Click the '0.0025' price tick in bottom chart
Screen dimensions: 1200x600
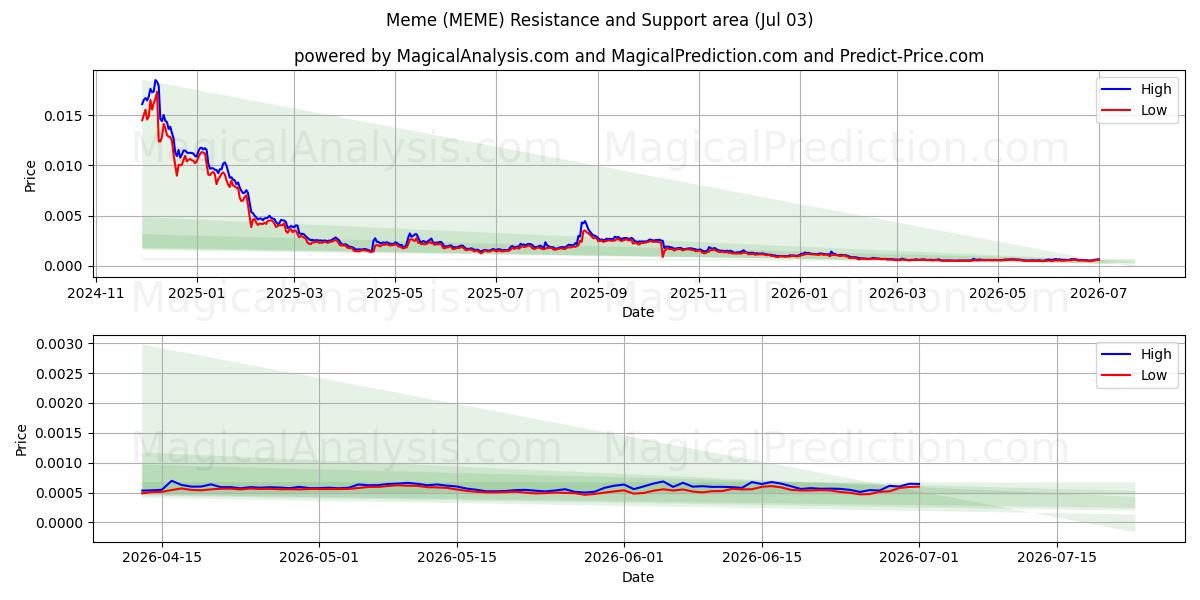point(61,374)
